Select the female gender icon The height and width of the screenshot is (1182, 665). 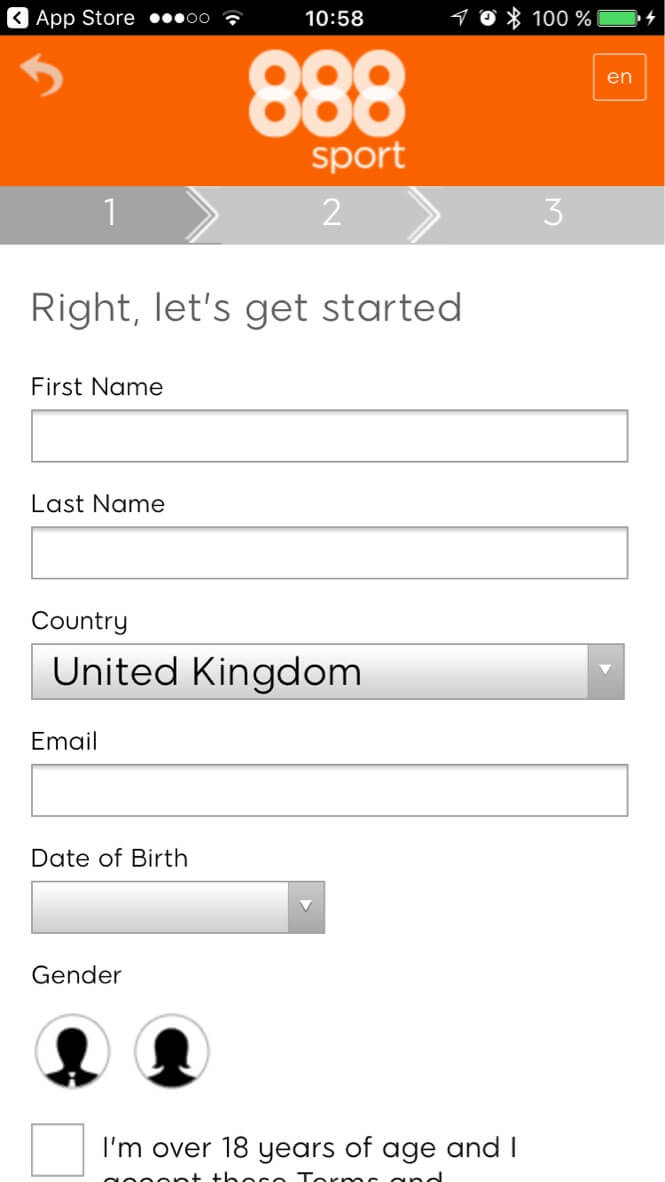(172, 1051)
